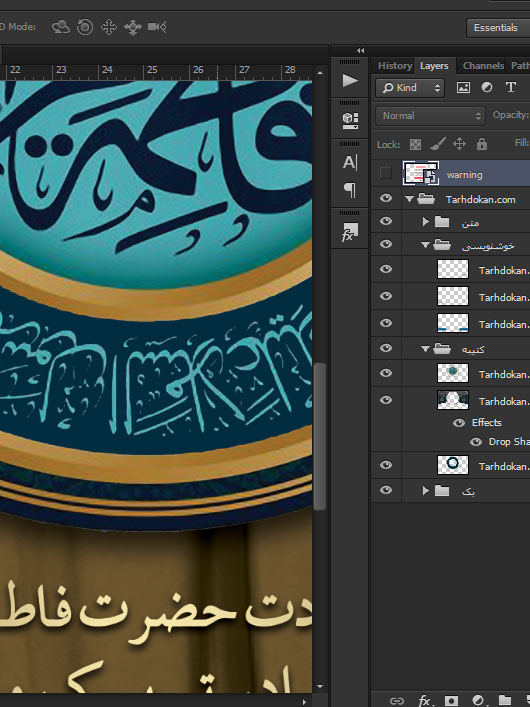Click the Fill label
This screenshot has width=530, height=707.
click(521, 143)
